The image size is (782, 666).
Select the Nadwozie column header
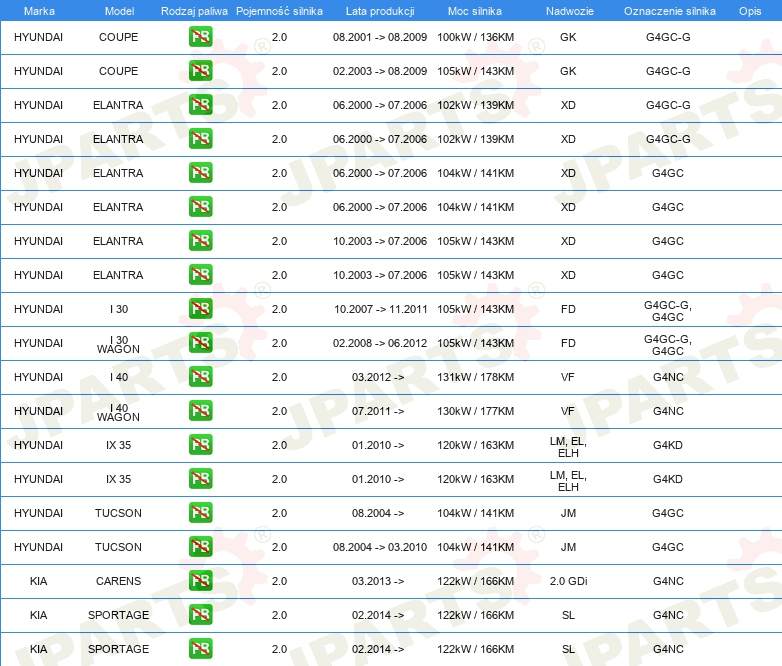[x=568, y=10]
